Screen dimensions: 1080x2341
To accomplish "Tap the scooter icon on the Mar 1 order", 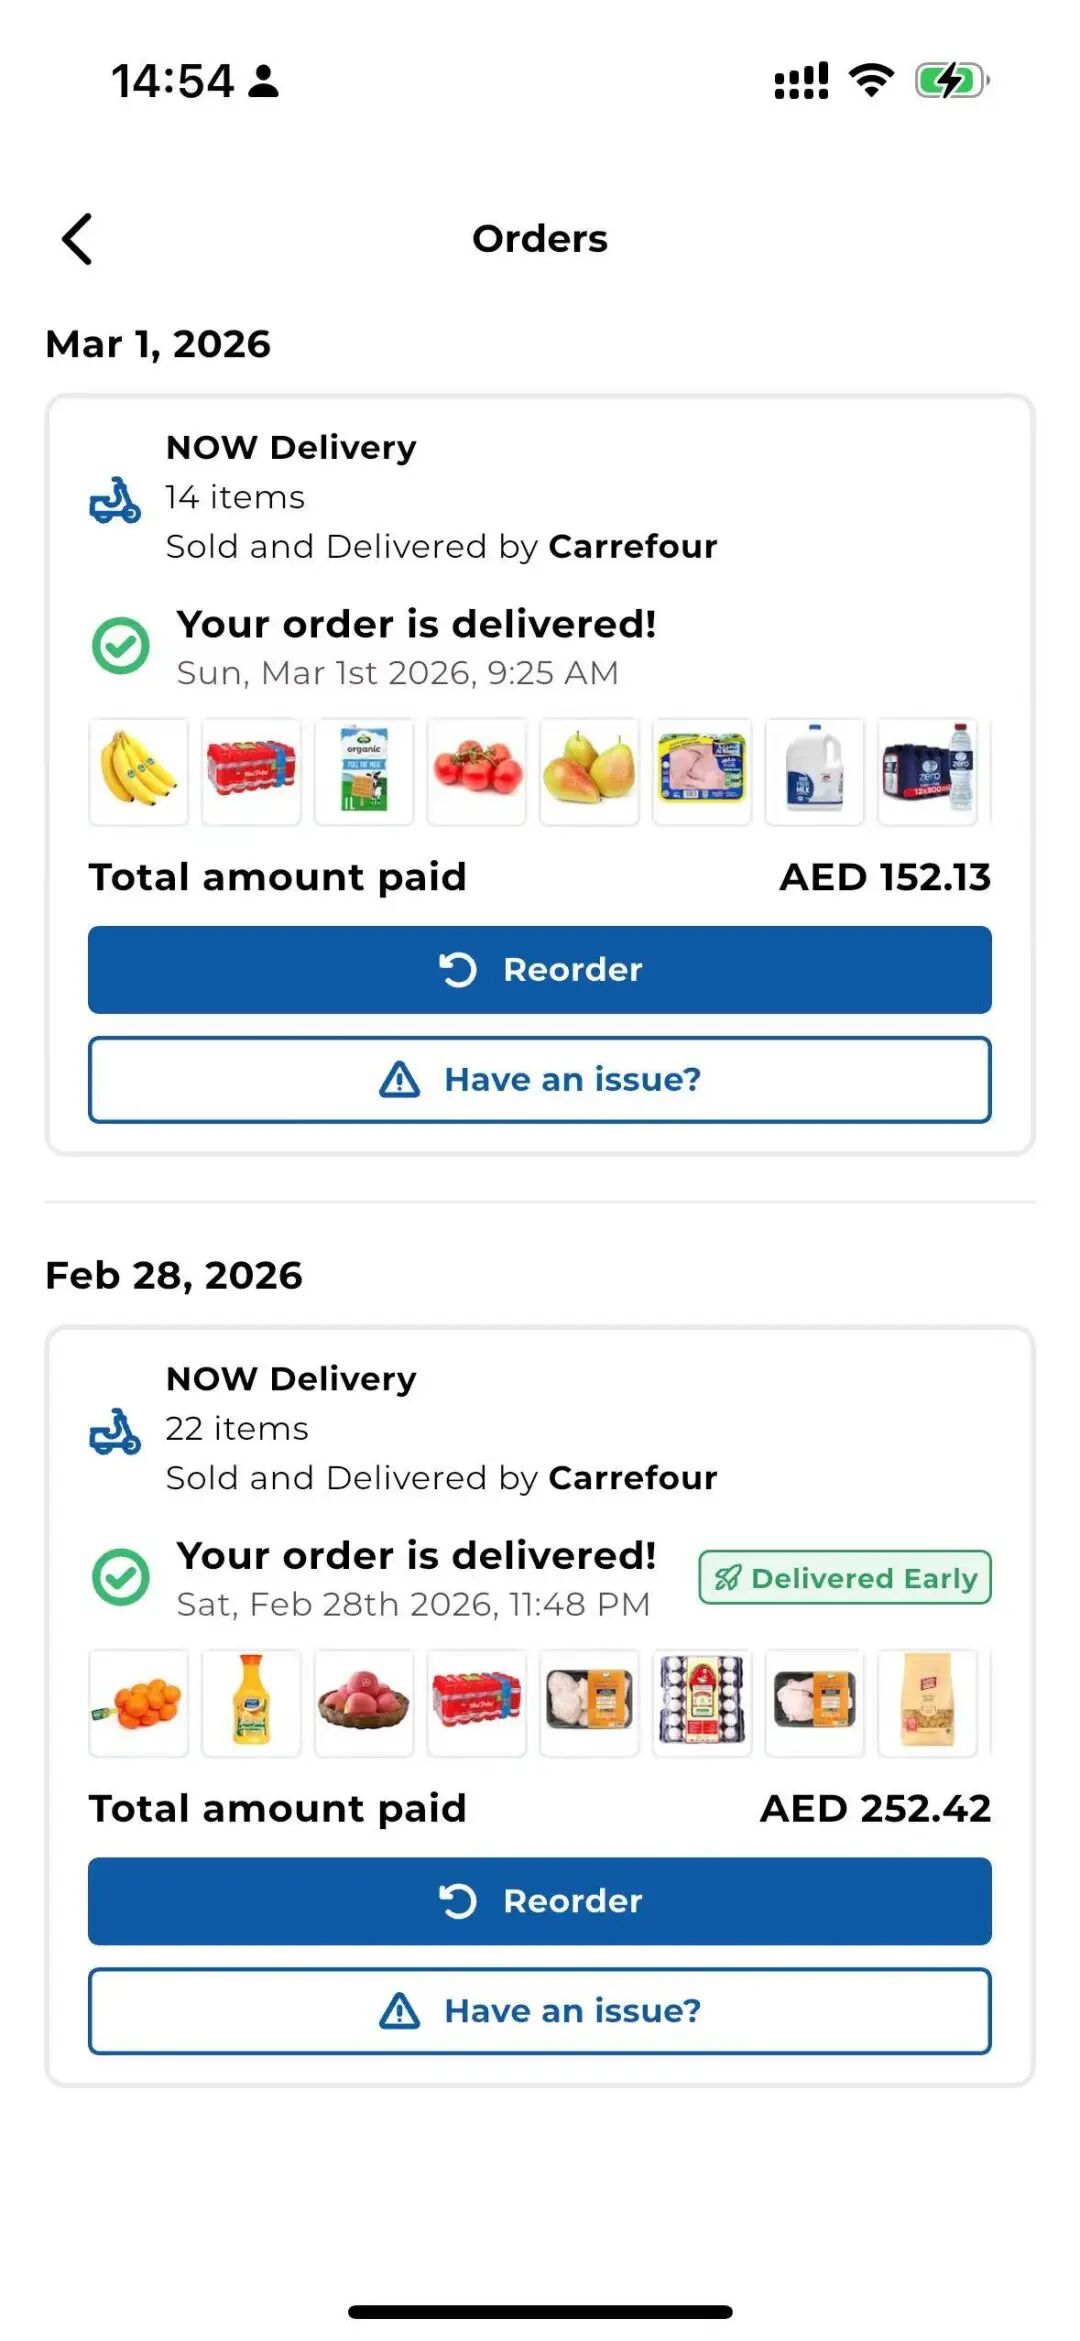I will point(115,500).
